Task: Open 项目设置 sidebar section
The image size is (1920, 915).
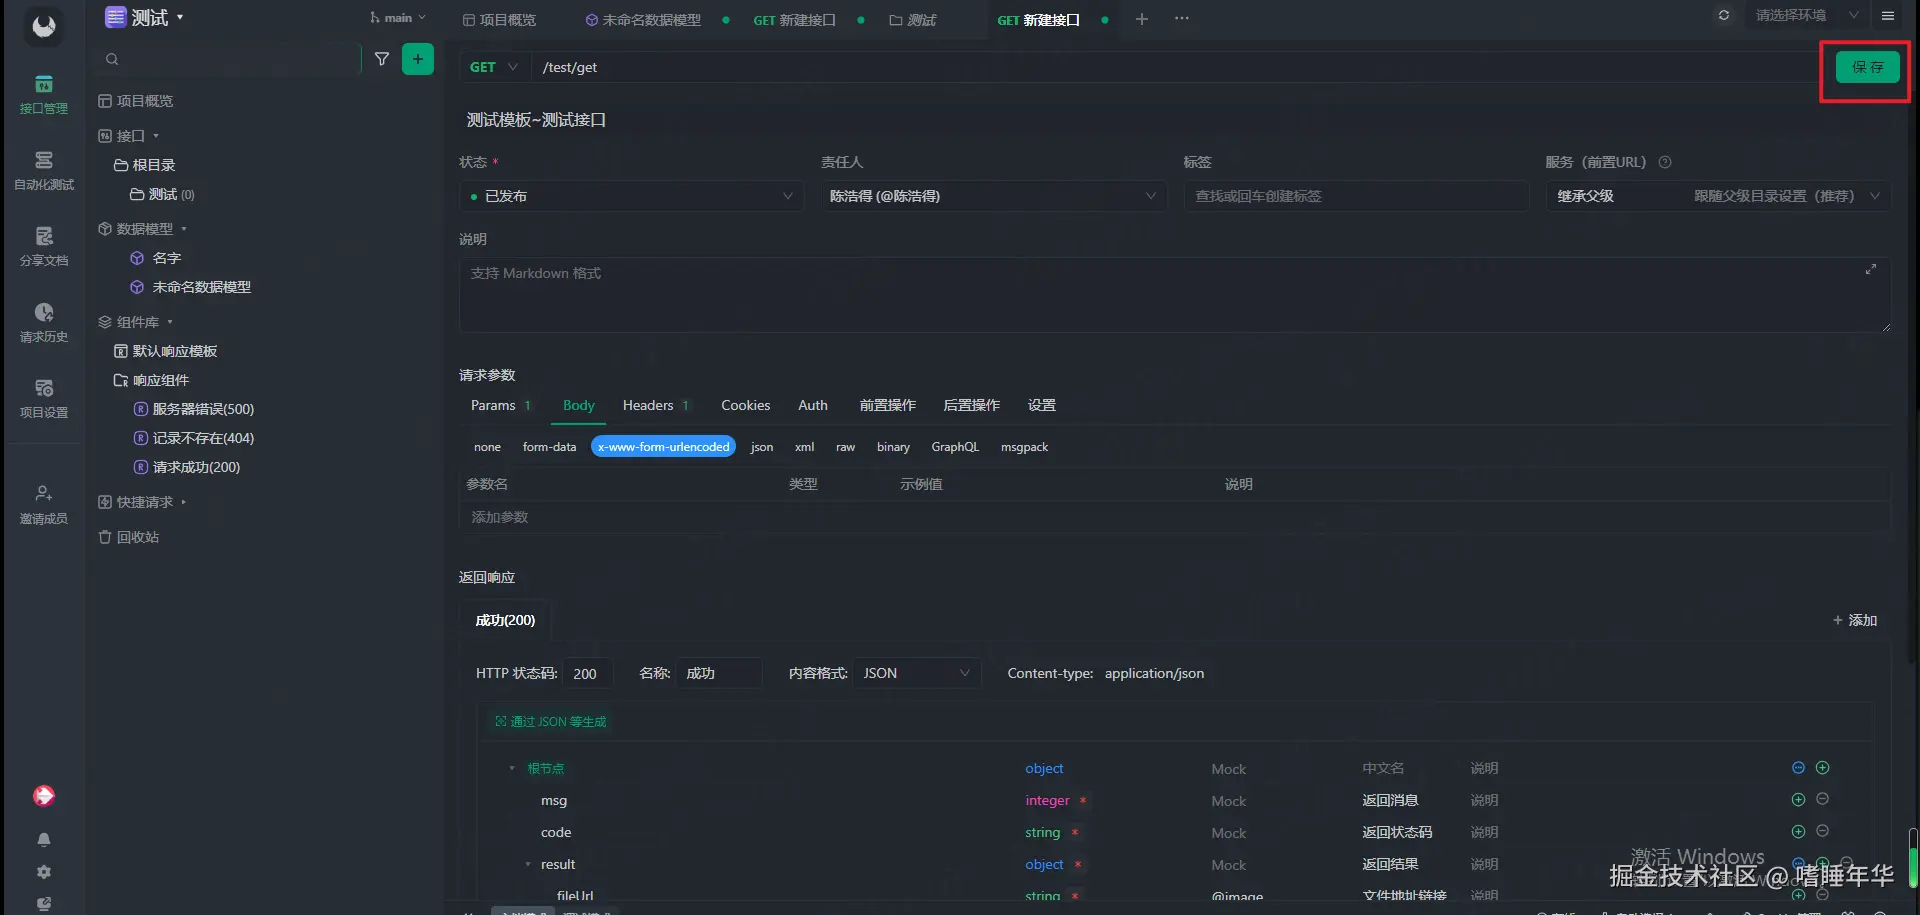Action: (44, 399)
